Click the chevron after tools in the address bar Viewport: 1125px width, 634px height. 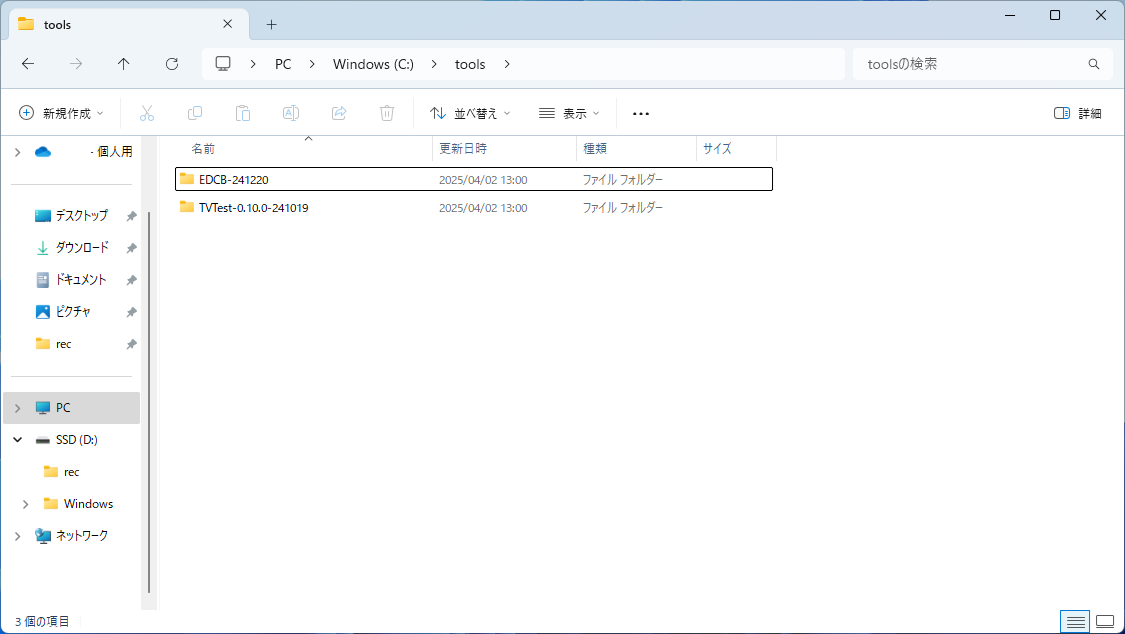[507, 64]
